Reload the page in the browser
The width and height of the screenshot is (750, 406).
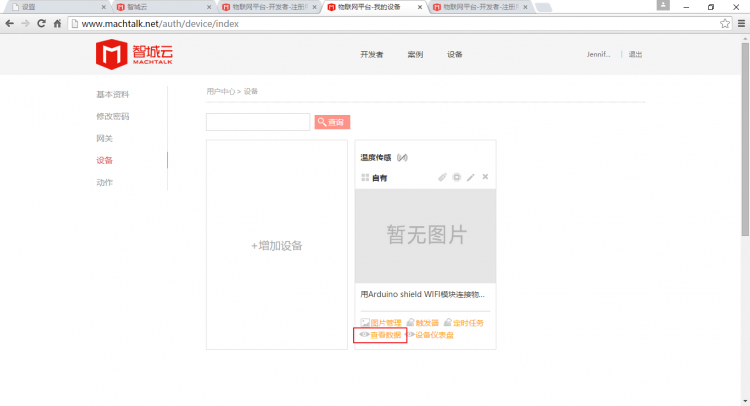[x=42, y=23]
